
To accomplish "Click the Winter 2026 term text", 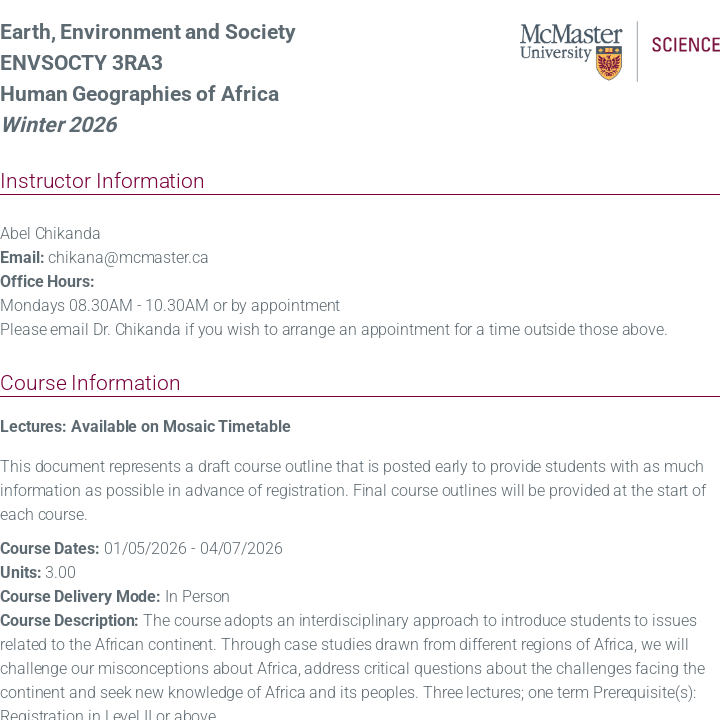I will [58, 125].
